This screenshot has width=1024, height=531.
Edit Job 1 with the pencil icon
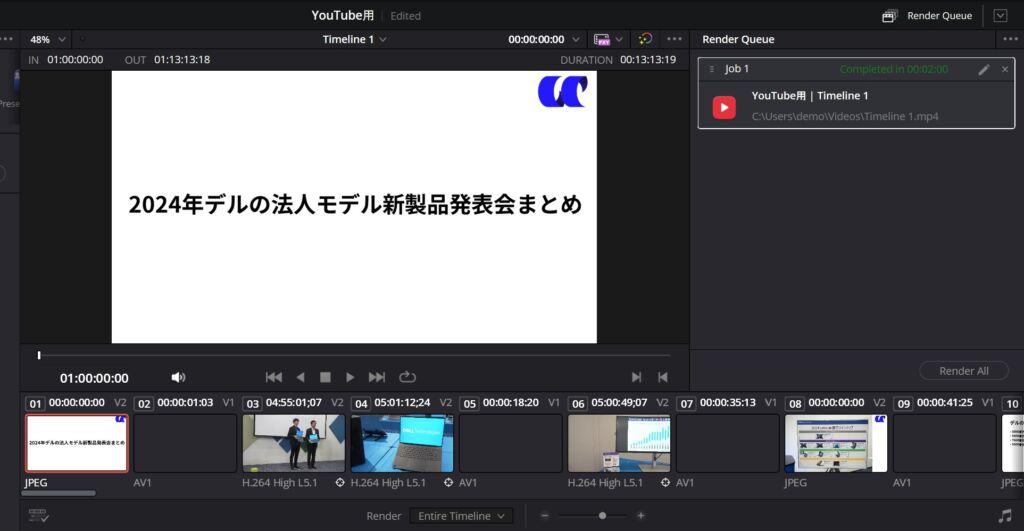click(x=984, y=69)
